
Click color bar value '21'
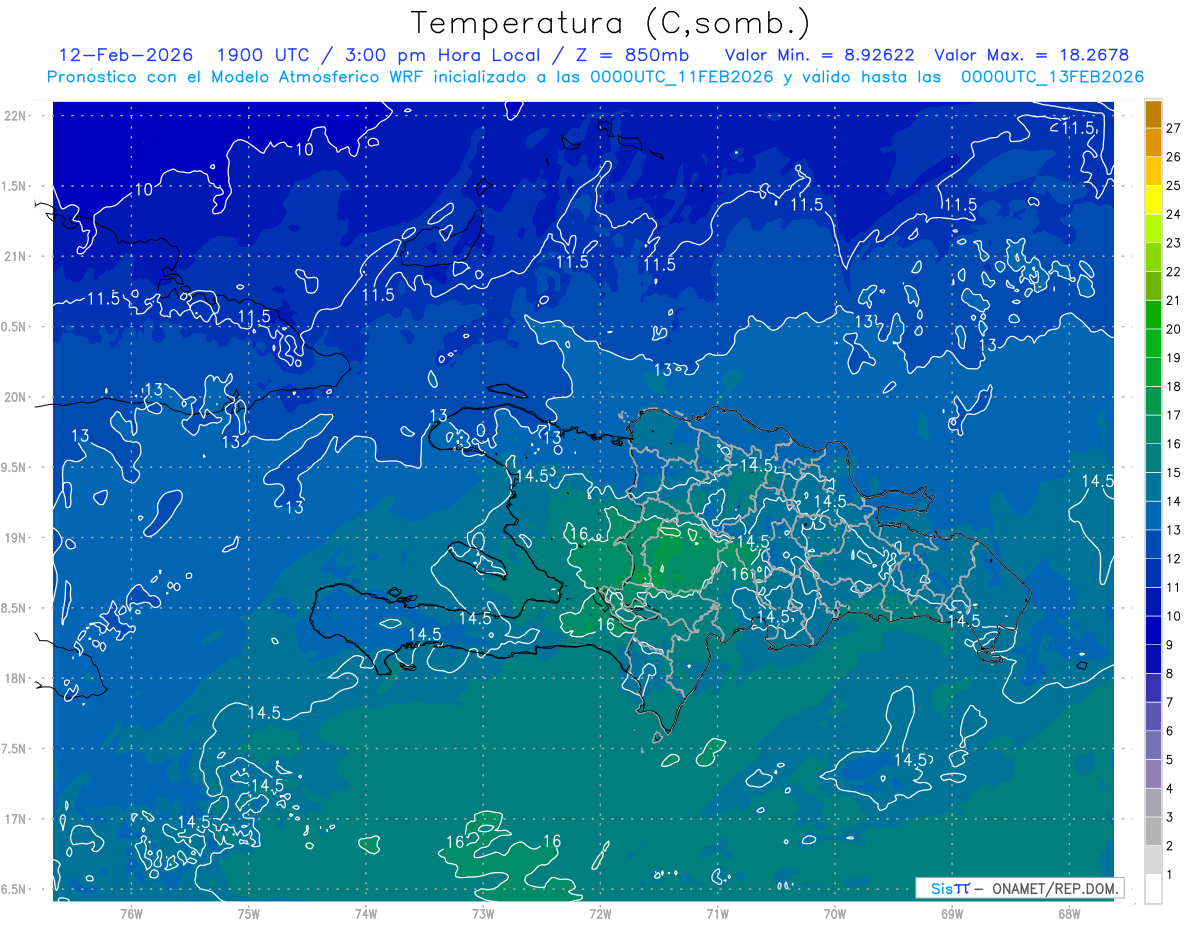coord(1173,300)
